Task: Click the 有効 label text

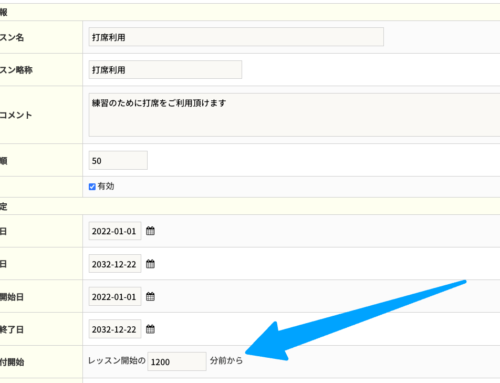Action: 106,186
